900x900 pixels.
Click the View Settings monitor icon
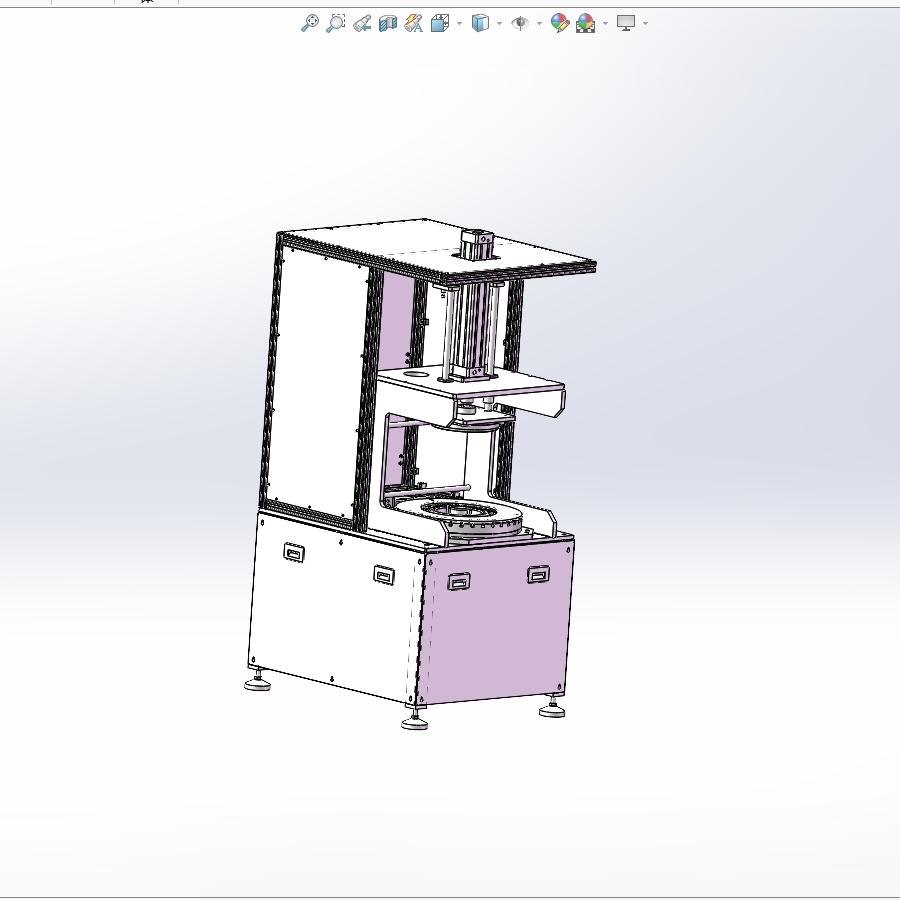point(626,23)
